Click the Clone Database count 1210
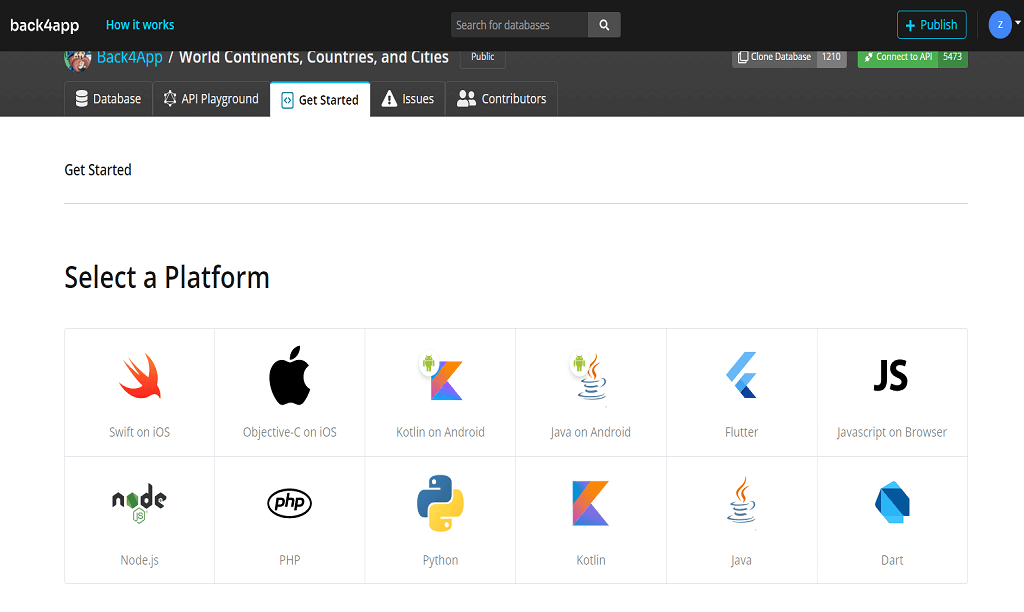The image size is (1024, 612). (831, 57)
